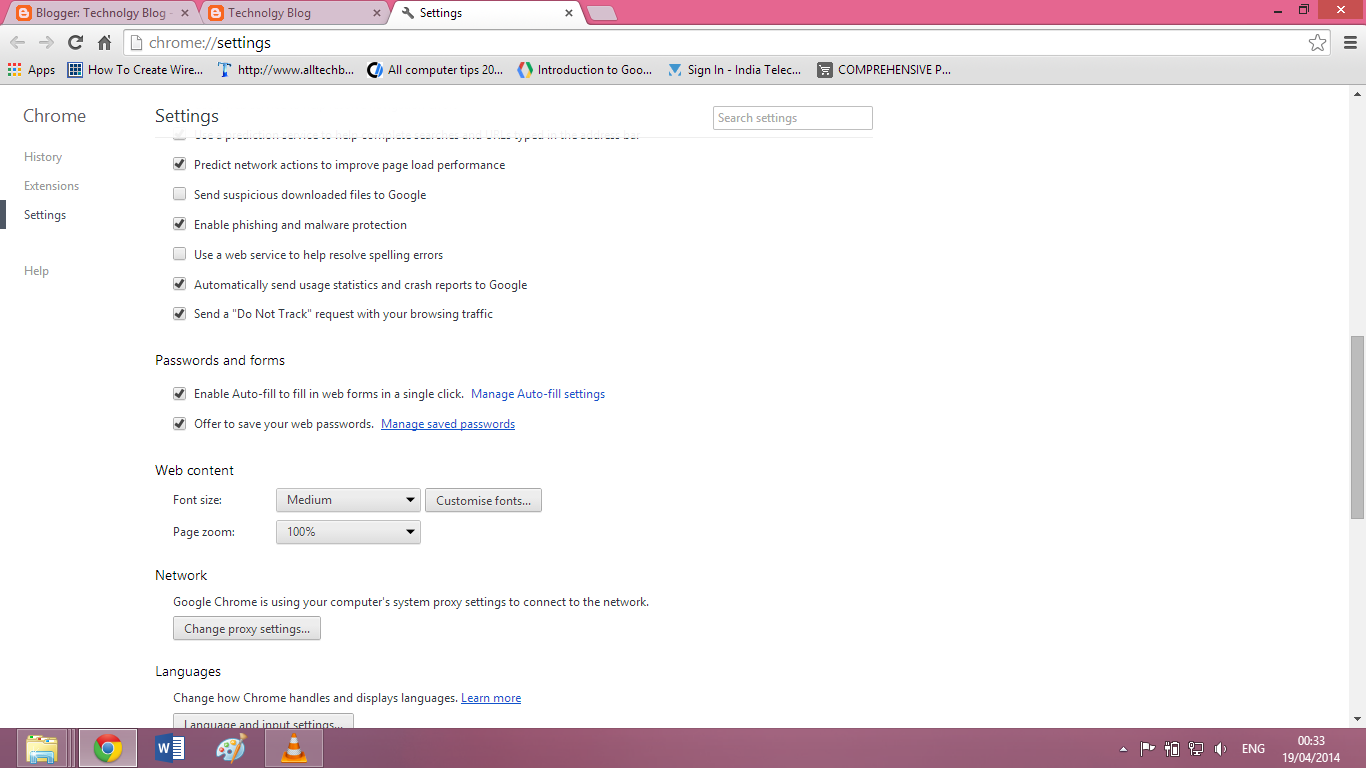Screen dimensions: 1366x768
Task: Open 'Manage Auto-fill settings' link
Action: [x=538, y=394]
